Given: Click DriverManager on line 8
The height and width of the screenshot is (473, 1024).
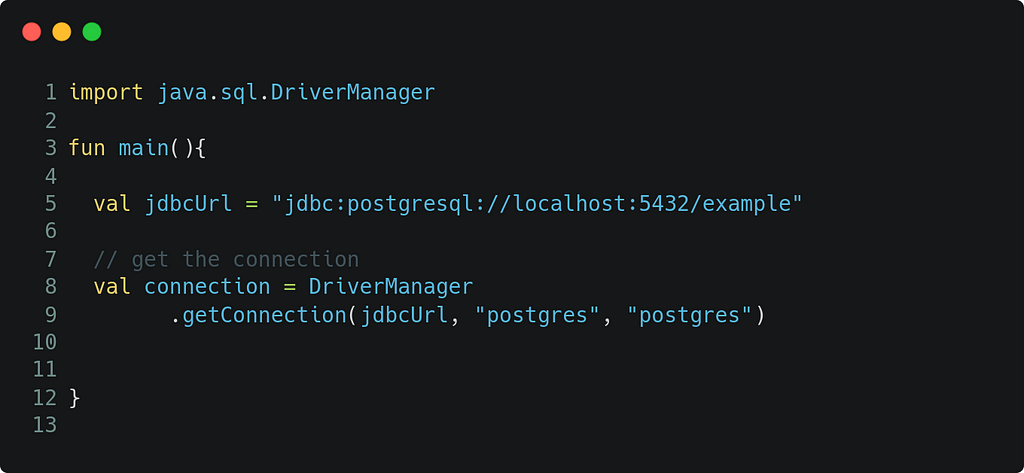Looking at the screenshot, I should [391, 287].
